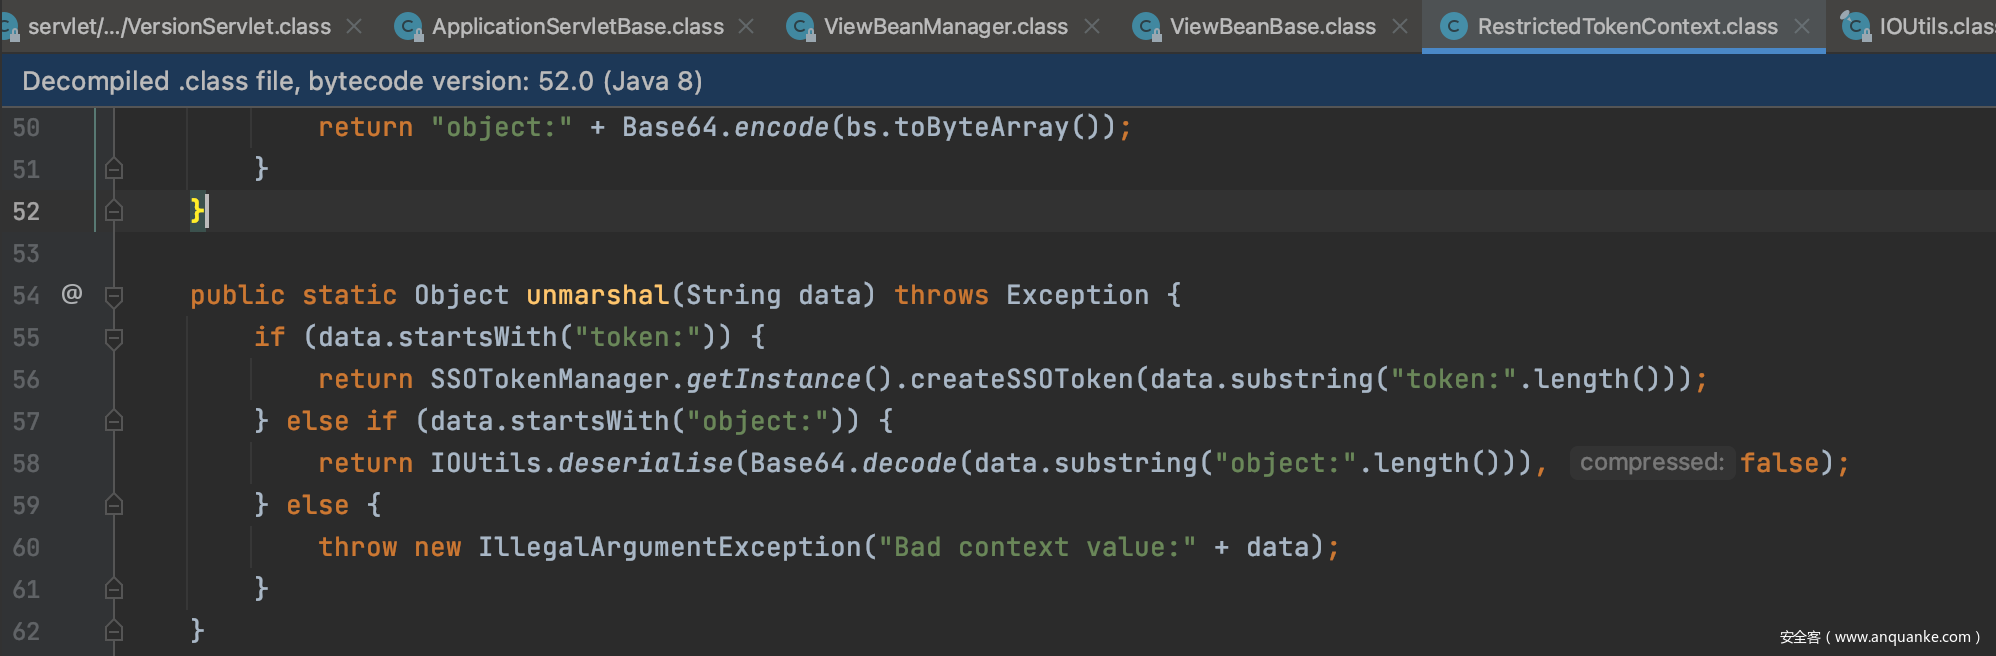The image size is (1996, 656).
Task: Click the RestrictedTokenContext.class class icon
Action: coord(1454,26)
